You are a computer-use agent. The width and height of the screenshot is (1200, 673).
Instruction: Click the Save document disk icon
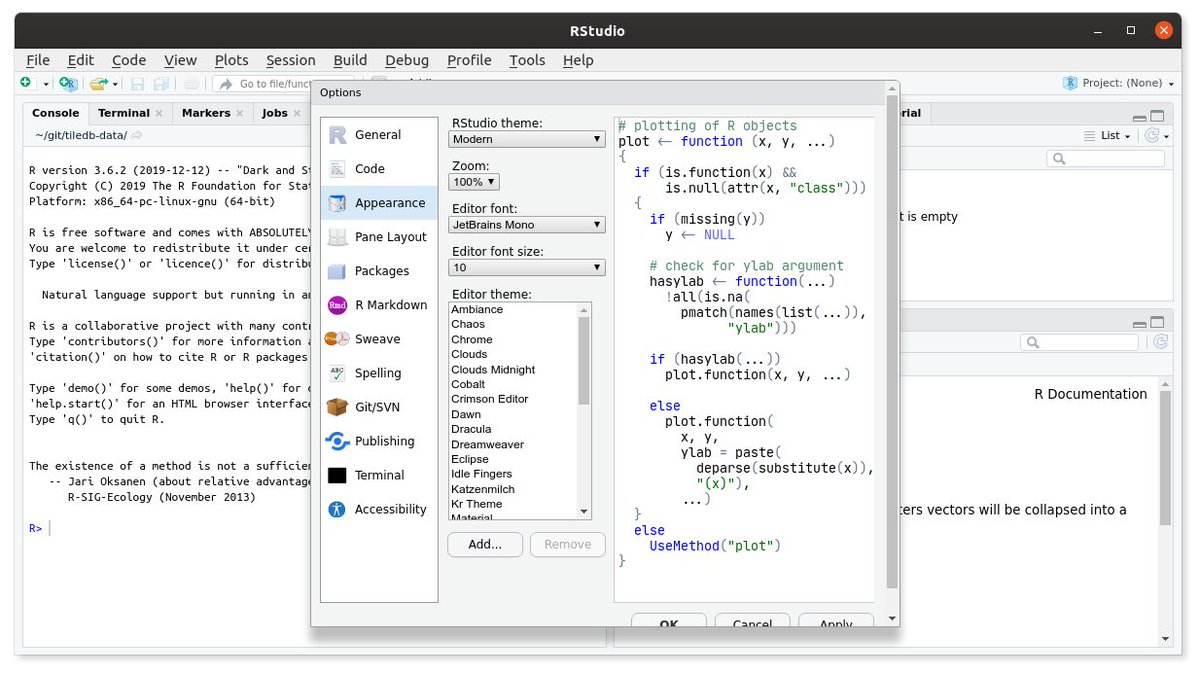point(137,84)
